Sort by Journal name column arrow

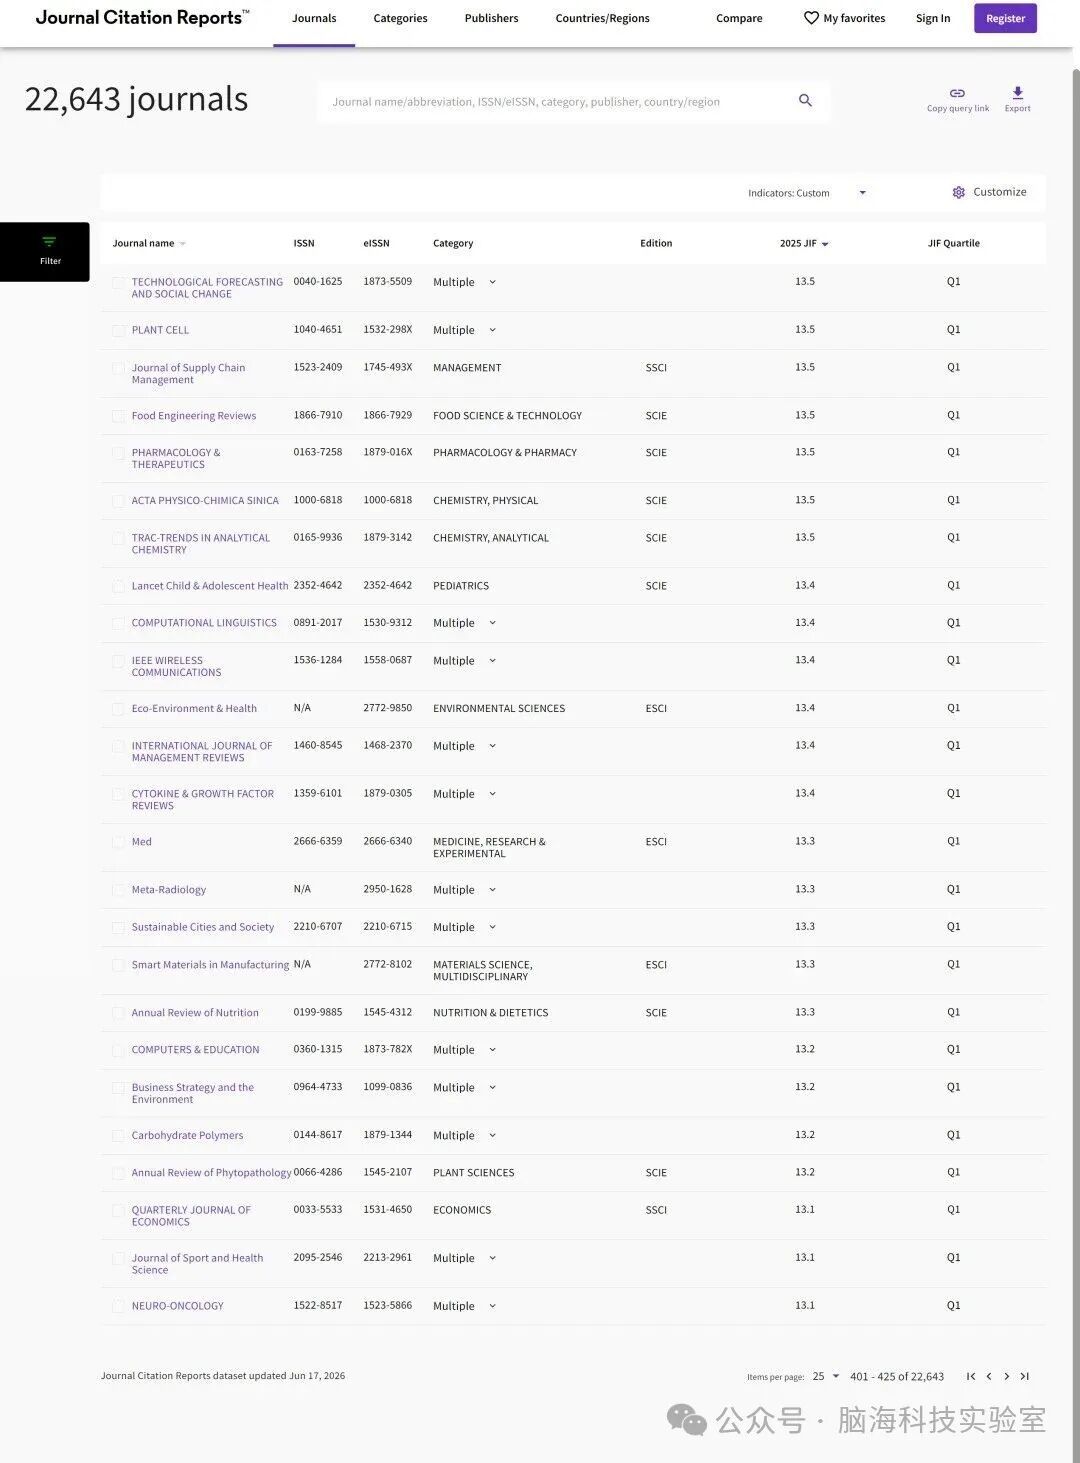point(182,244)
